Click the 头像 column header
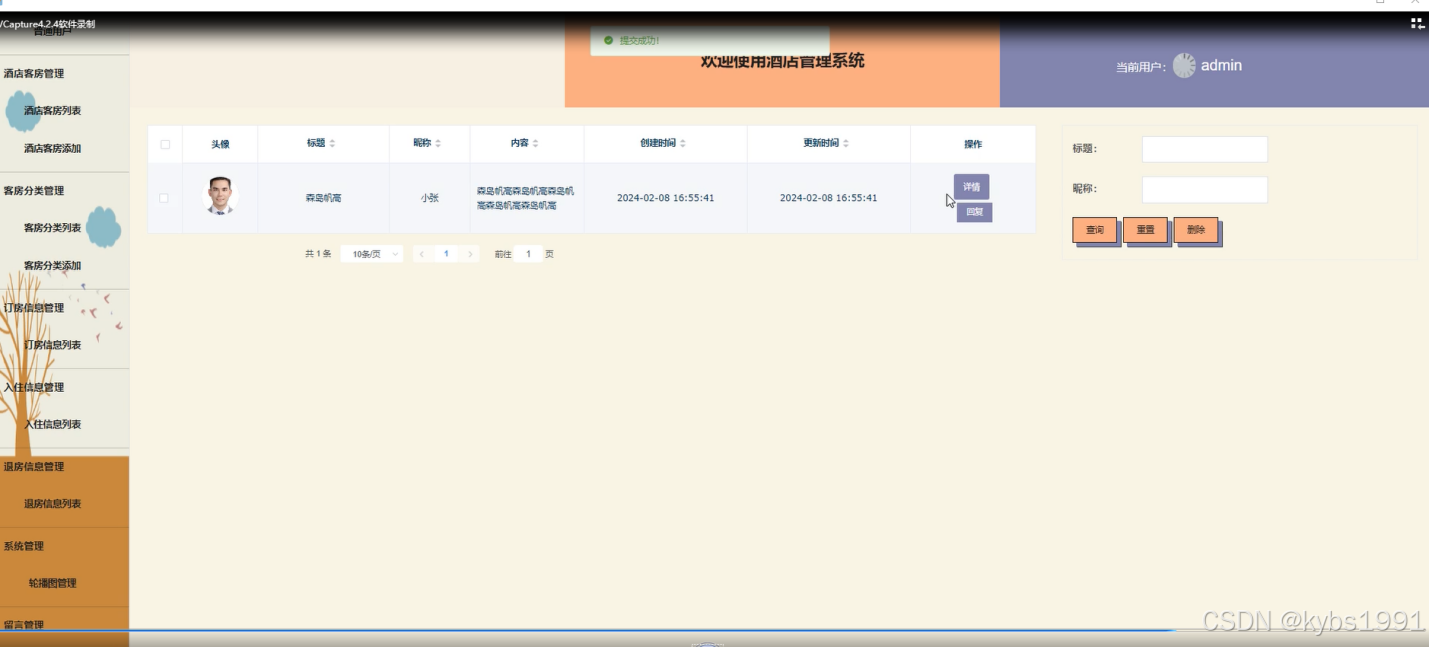The image size is (1429, 647). (220, 144)
